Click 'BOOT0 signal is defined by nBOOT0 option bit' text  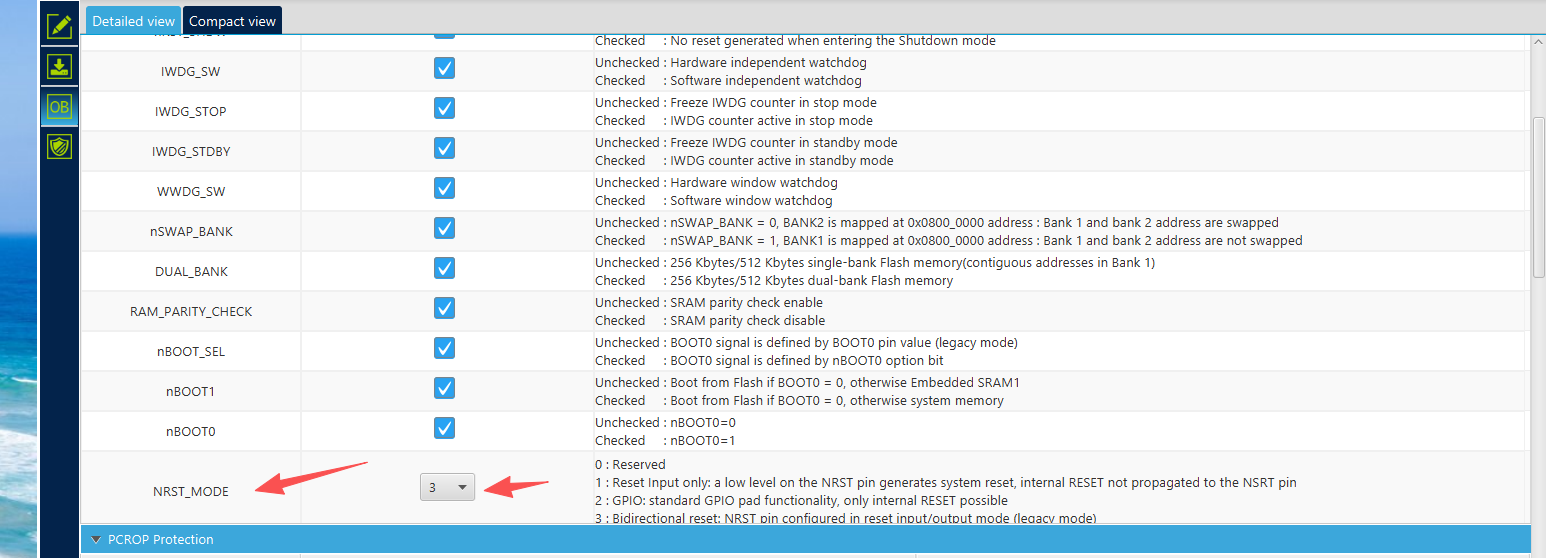click(x=806, y=361)
